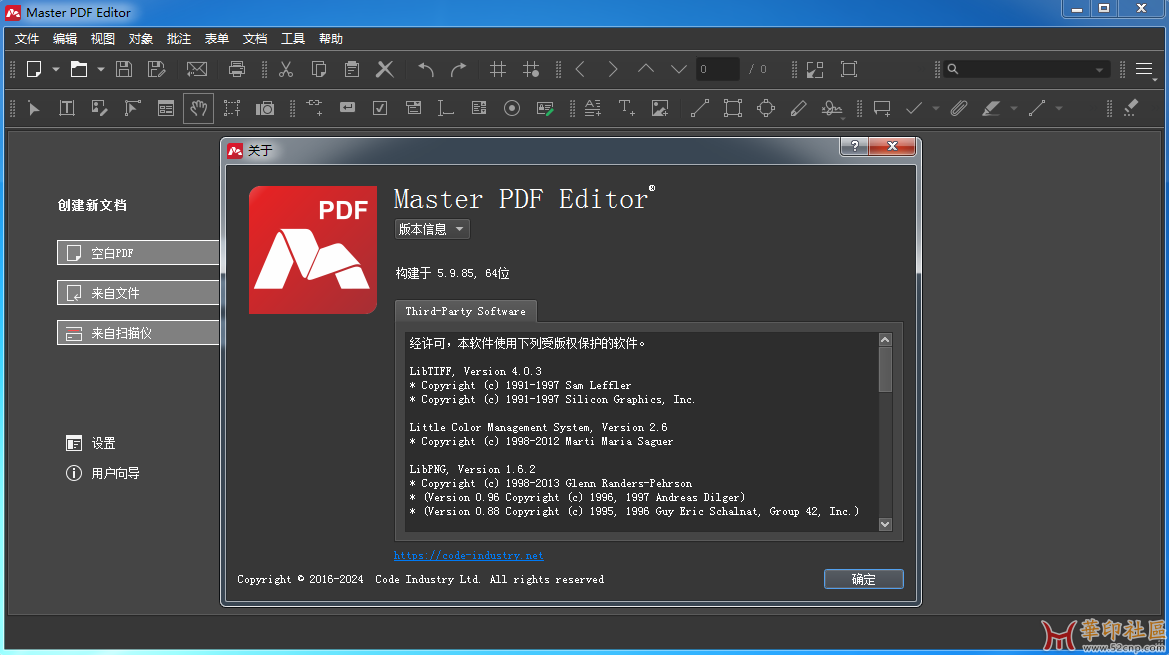
Task: Click the page number input field
Action: coord(717,69)
